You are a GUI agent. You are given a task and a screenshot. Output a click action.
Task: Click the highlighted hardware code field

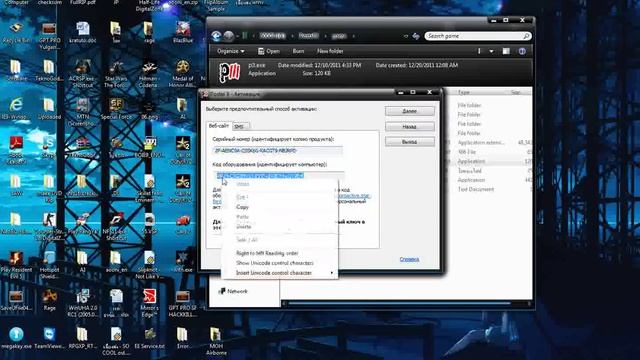tap(278, 176)
